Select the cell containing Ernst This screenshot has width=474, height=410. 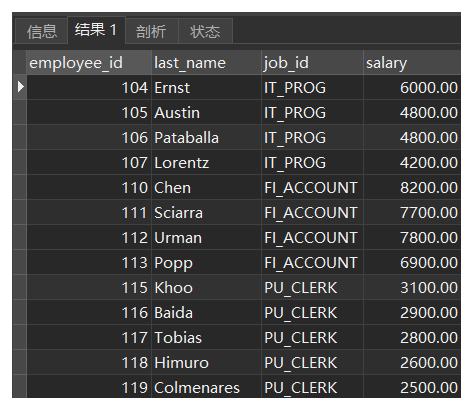pos(206,87)
